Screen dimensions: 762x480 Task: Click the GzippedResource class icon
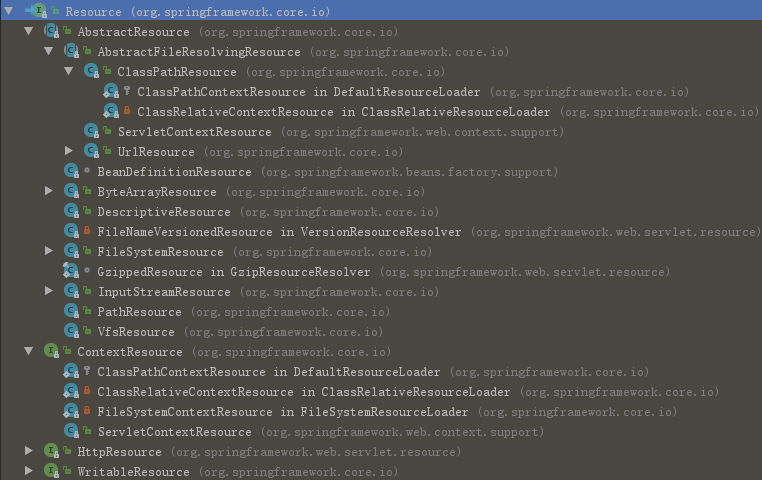(x=71, y=272)
